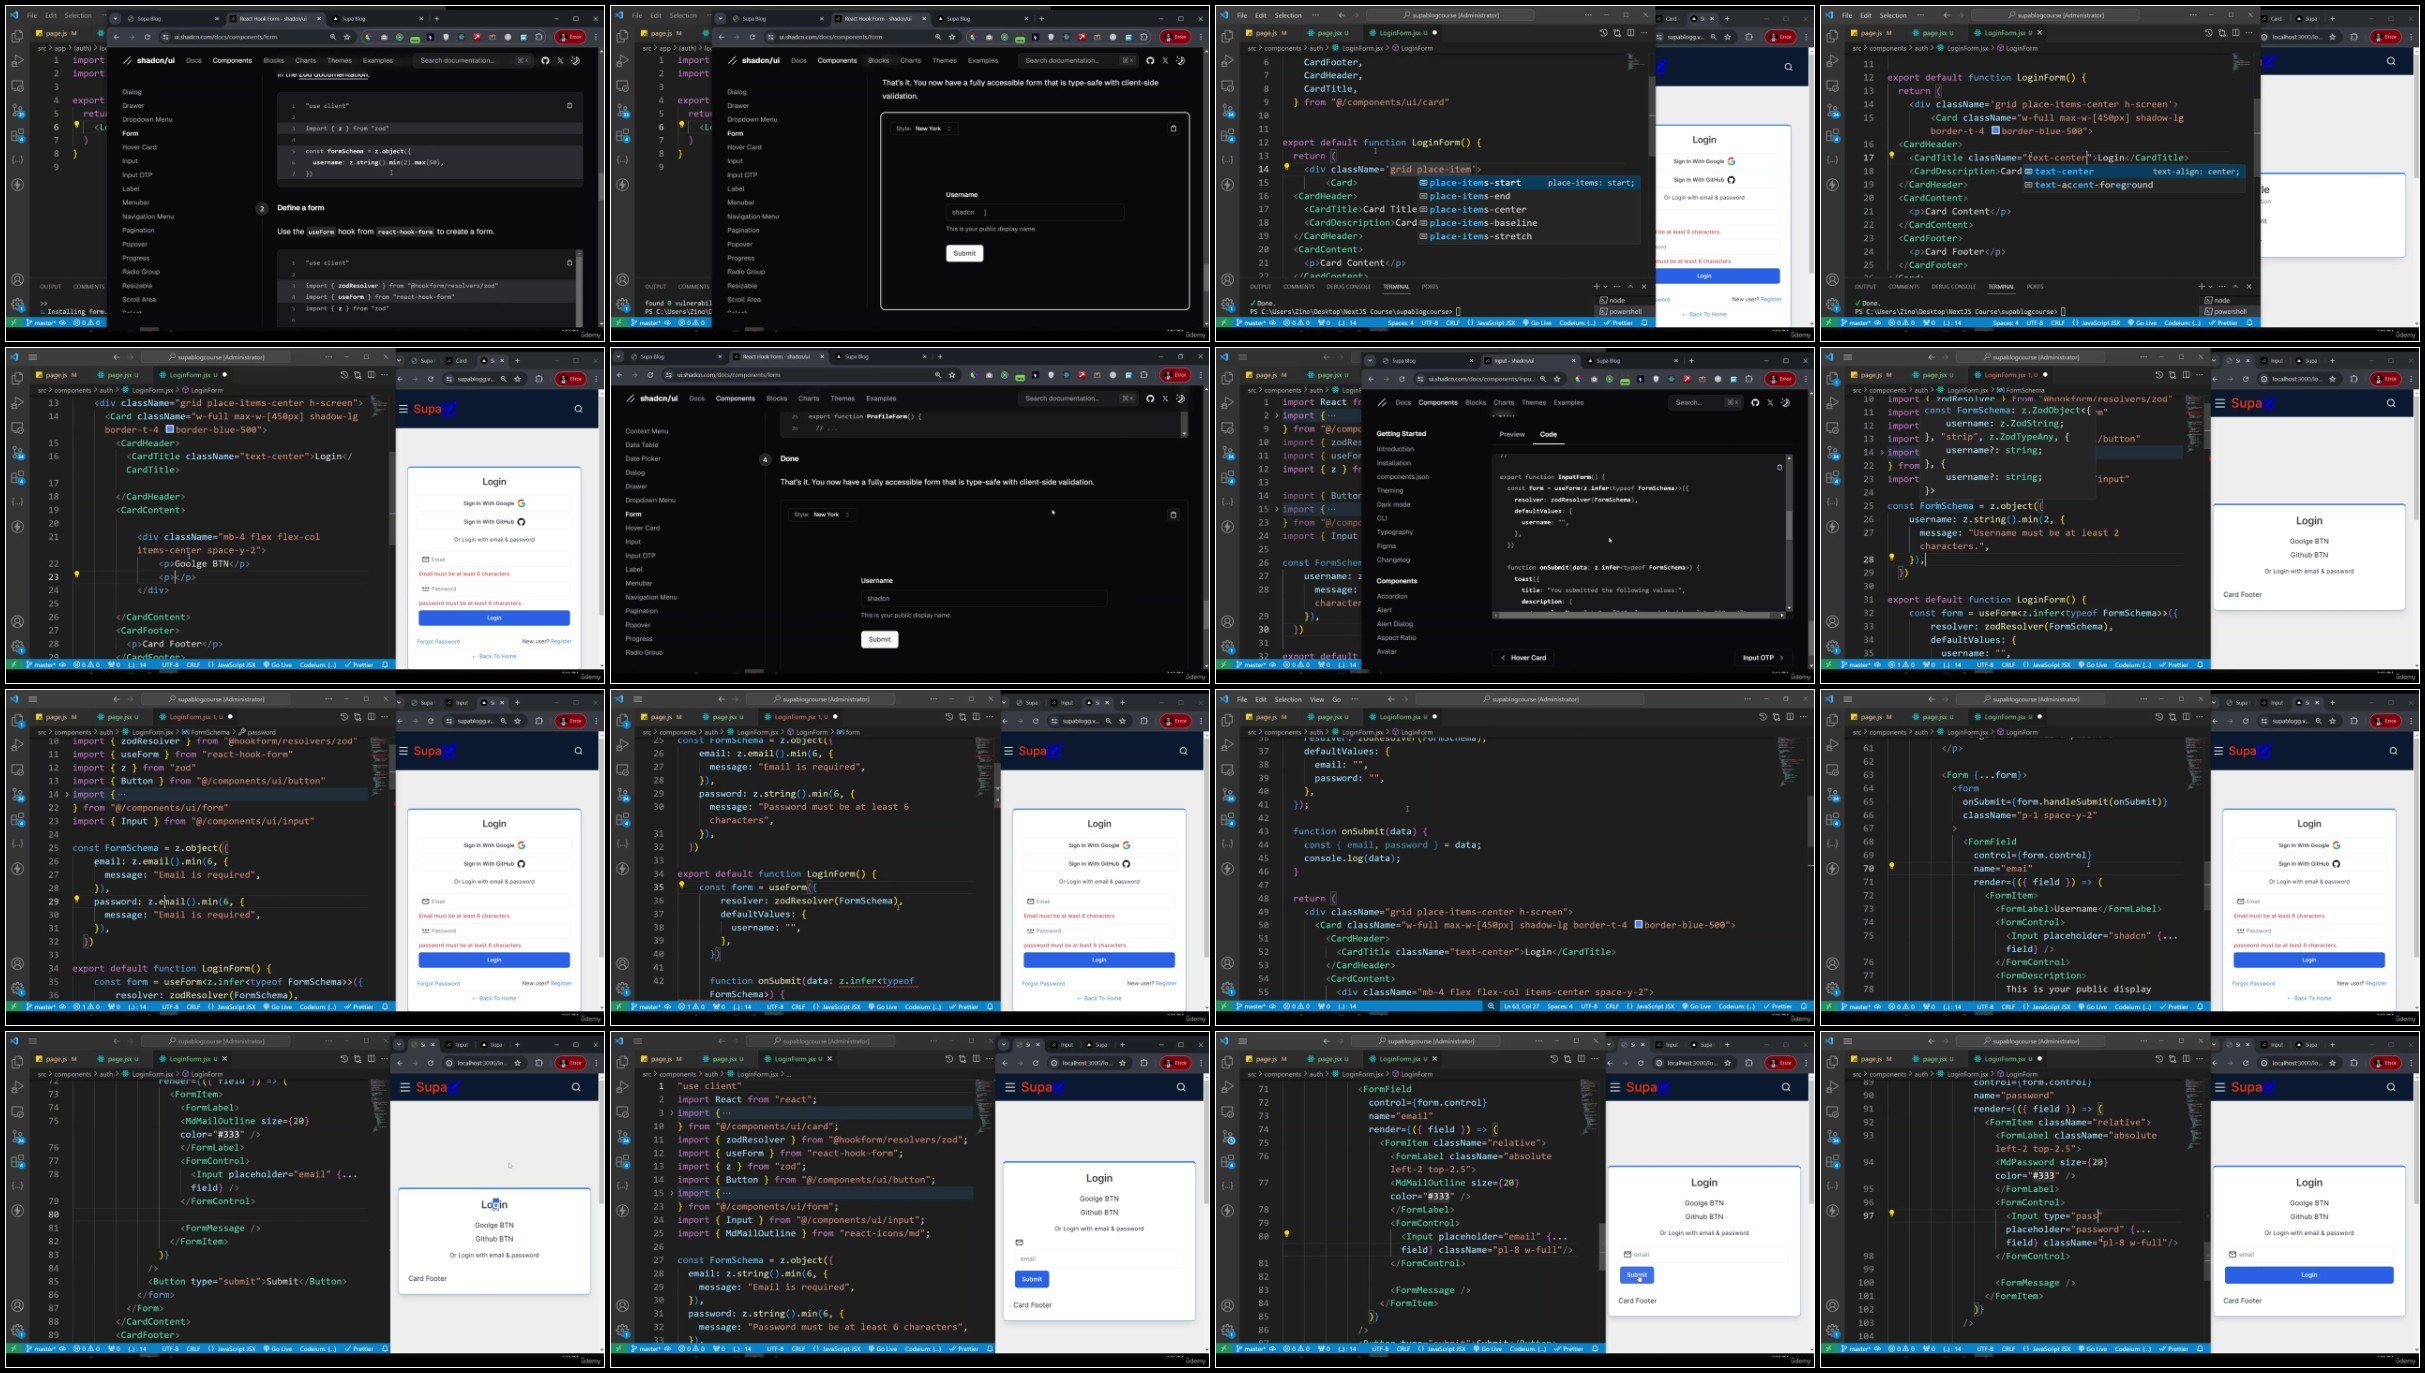Viewport: 2425px width, 1373px height.
Task: Click split editor icon in window with Go menu
Action: click(1790, 716)
